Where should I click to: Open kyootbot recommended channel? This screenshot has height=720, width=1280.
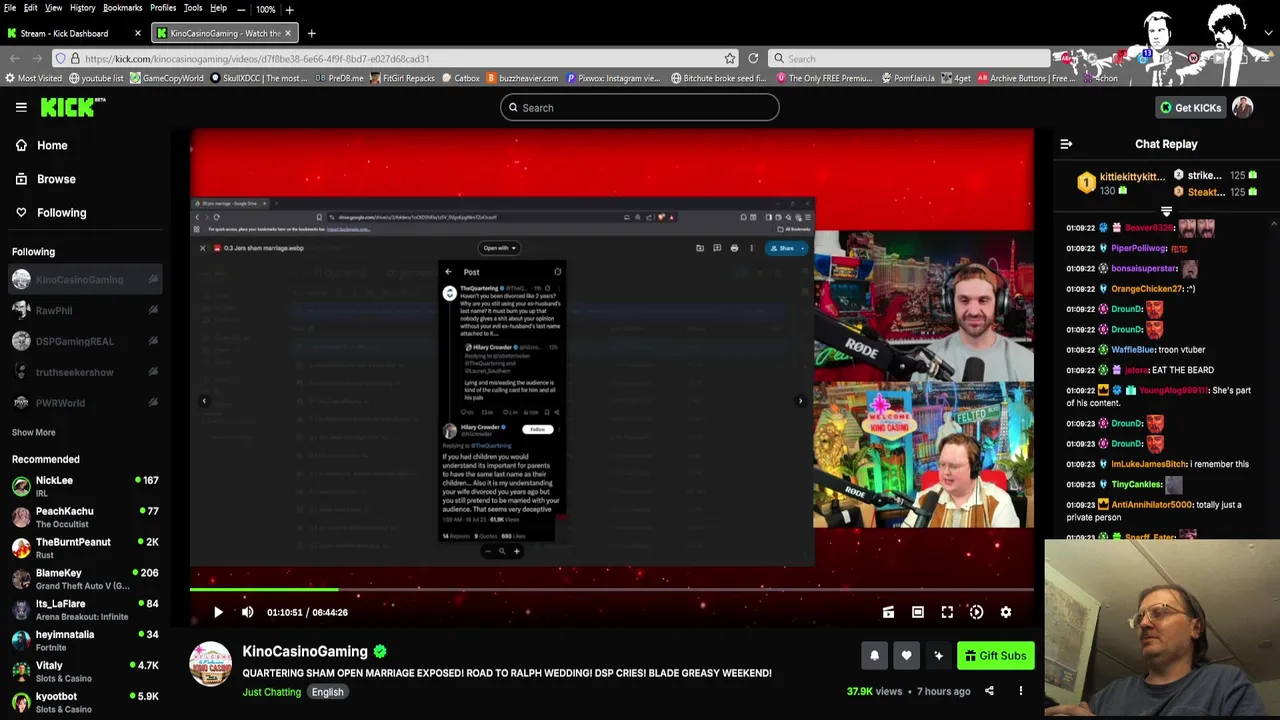coord(85,702)
